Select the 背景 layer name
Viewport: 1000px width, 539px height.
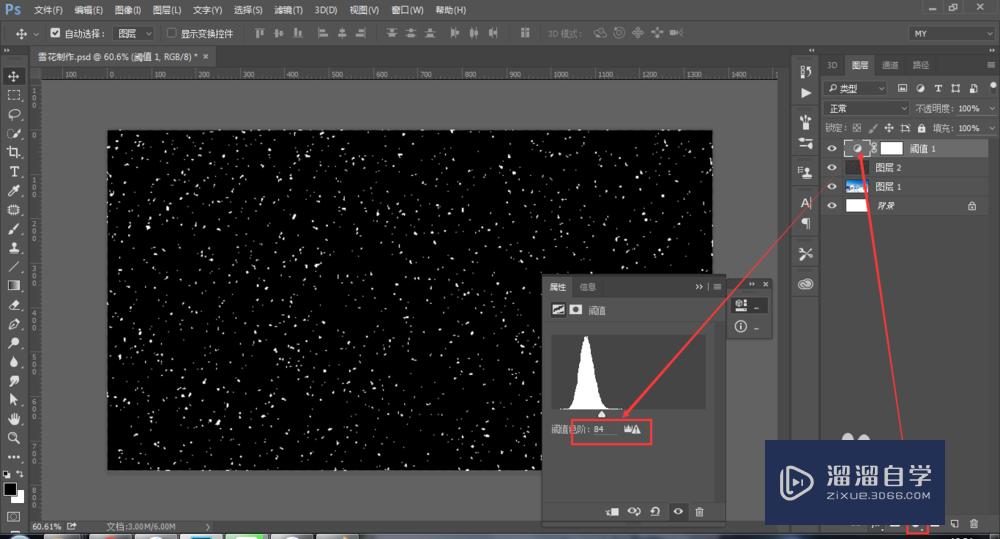point(885,205)
